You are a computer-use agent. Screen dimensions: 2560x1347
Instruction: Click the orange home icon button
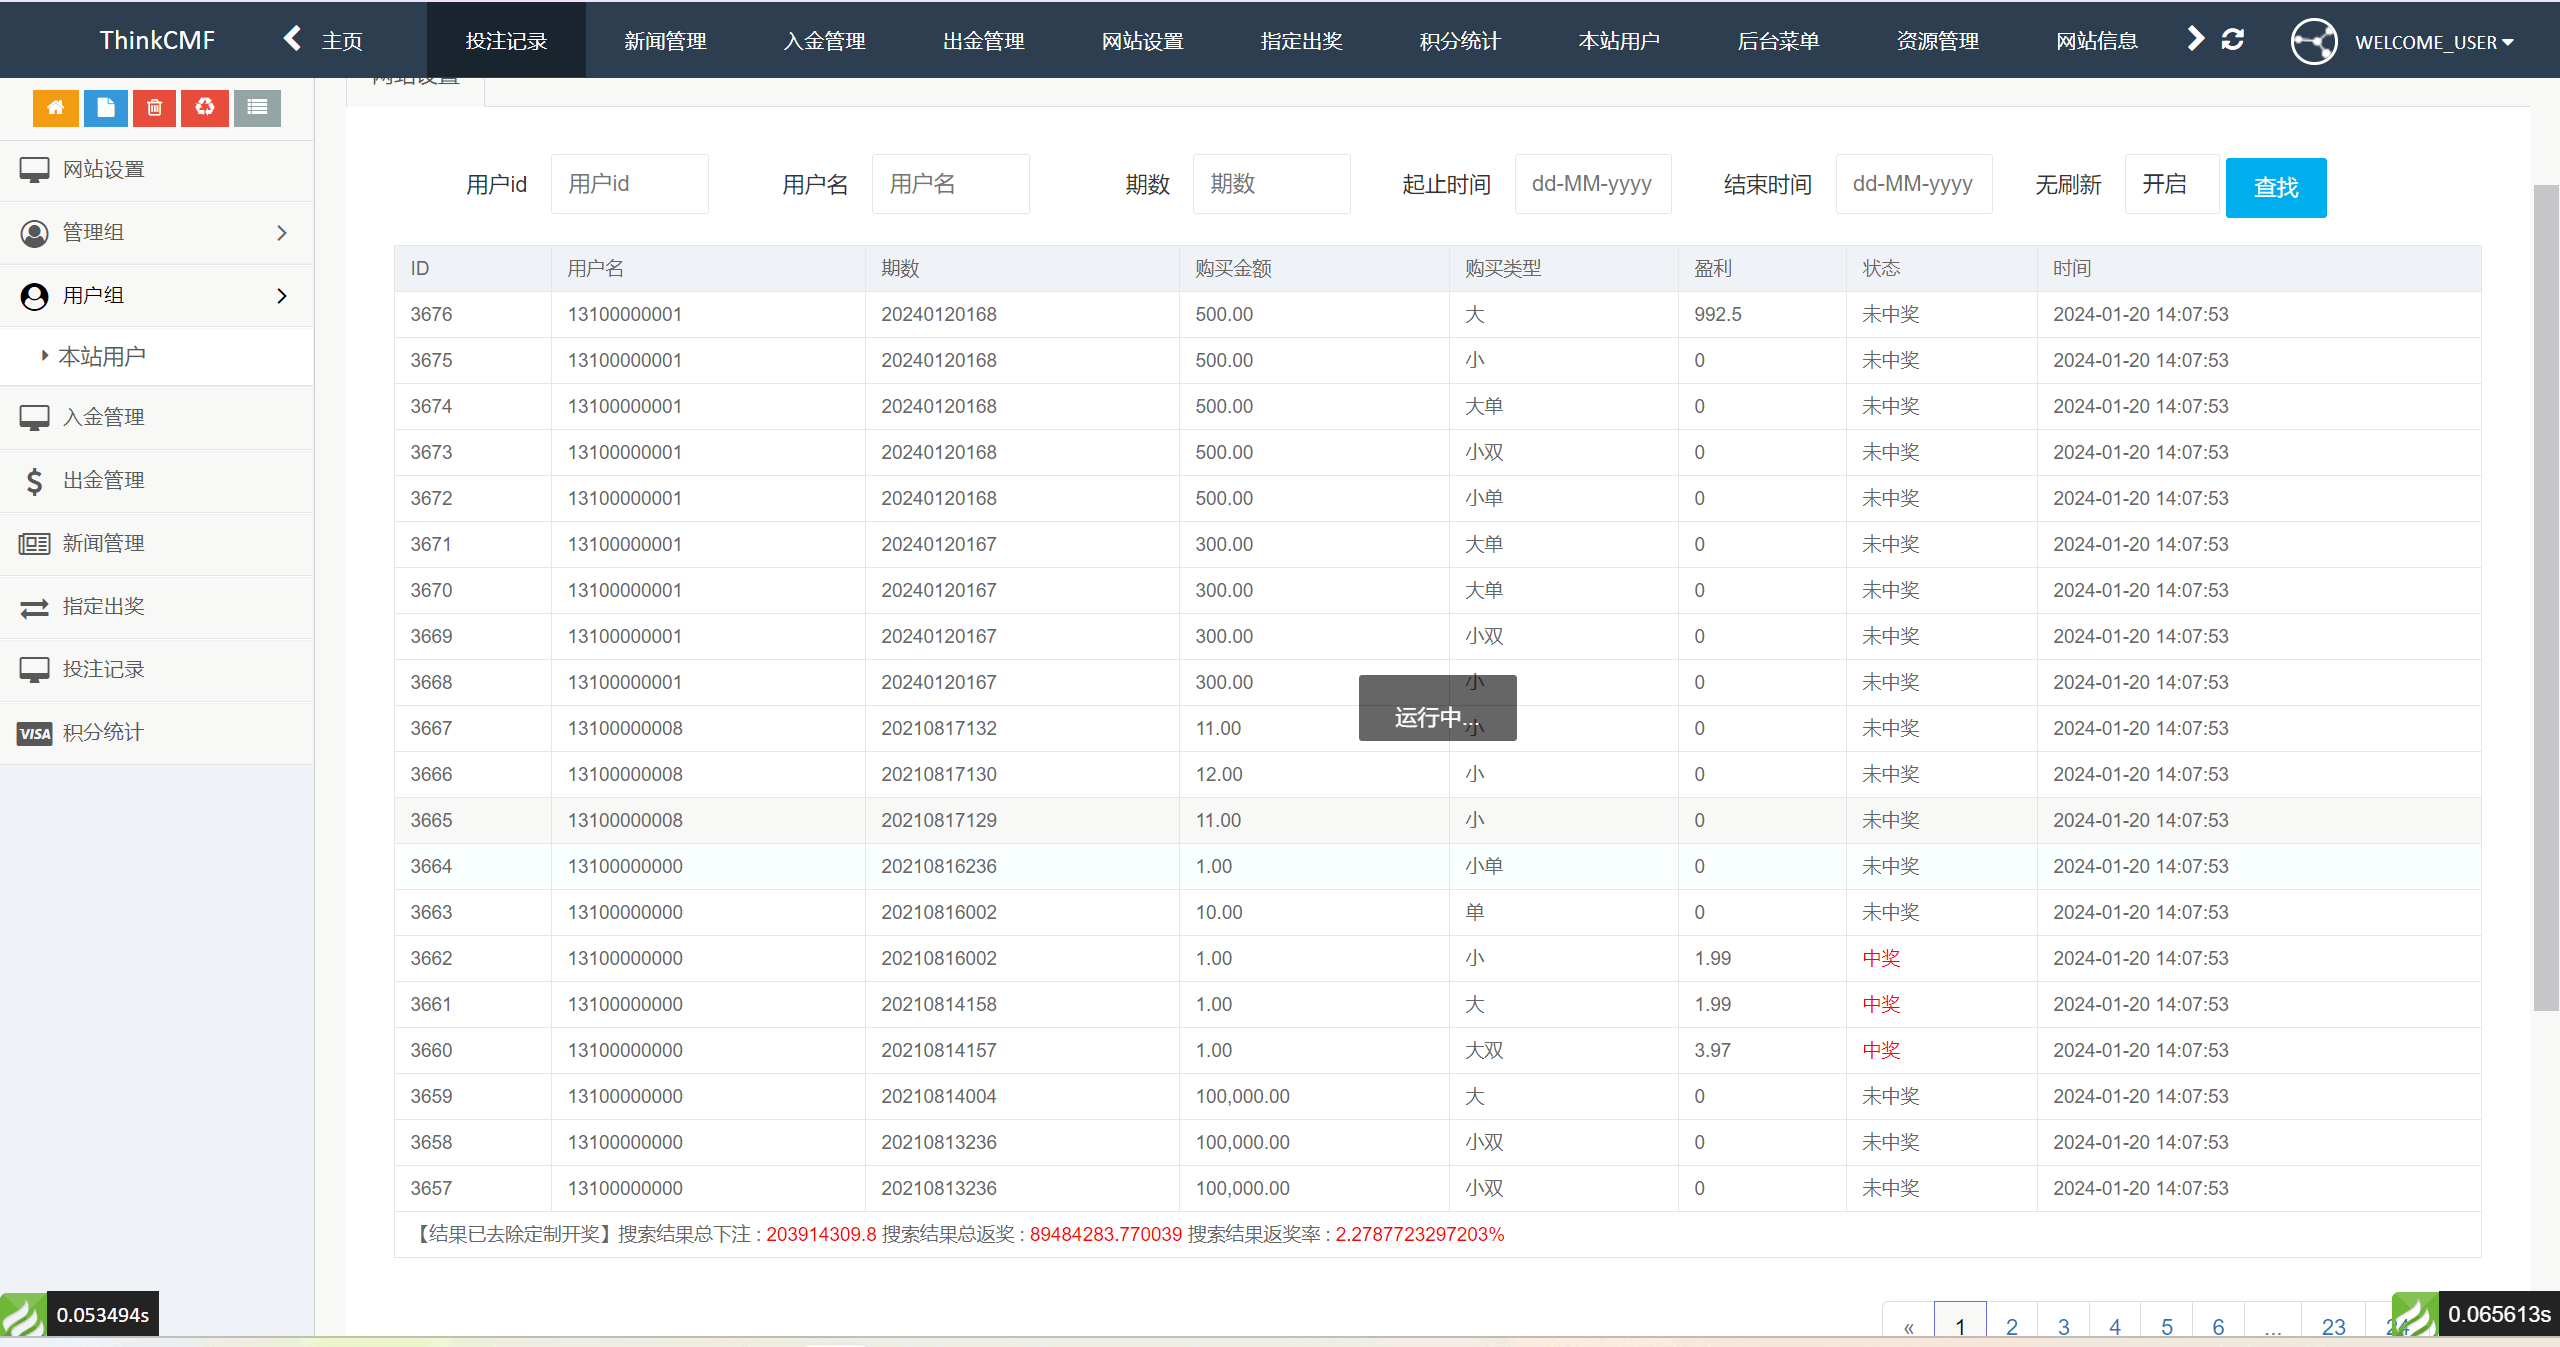click(x=55, y=108)
